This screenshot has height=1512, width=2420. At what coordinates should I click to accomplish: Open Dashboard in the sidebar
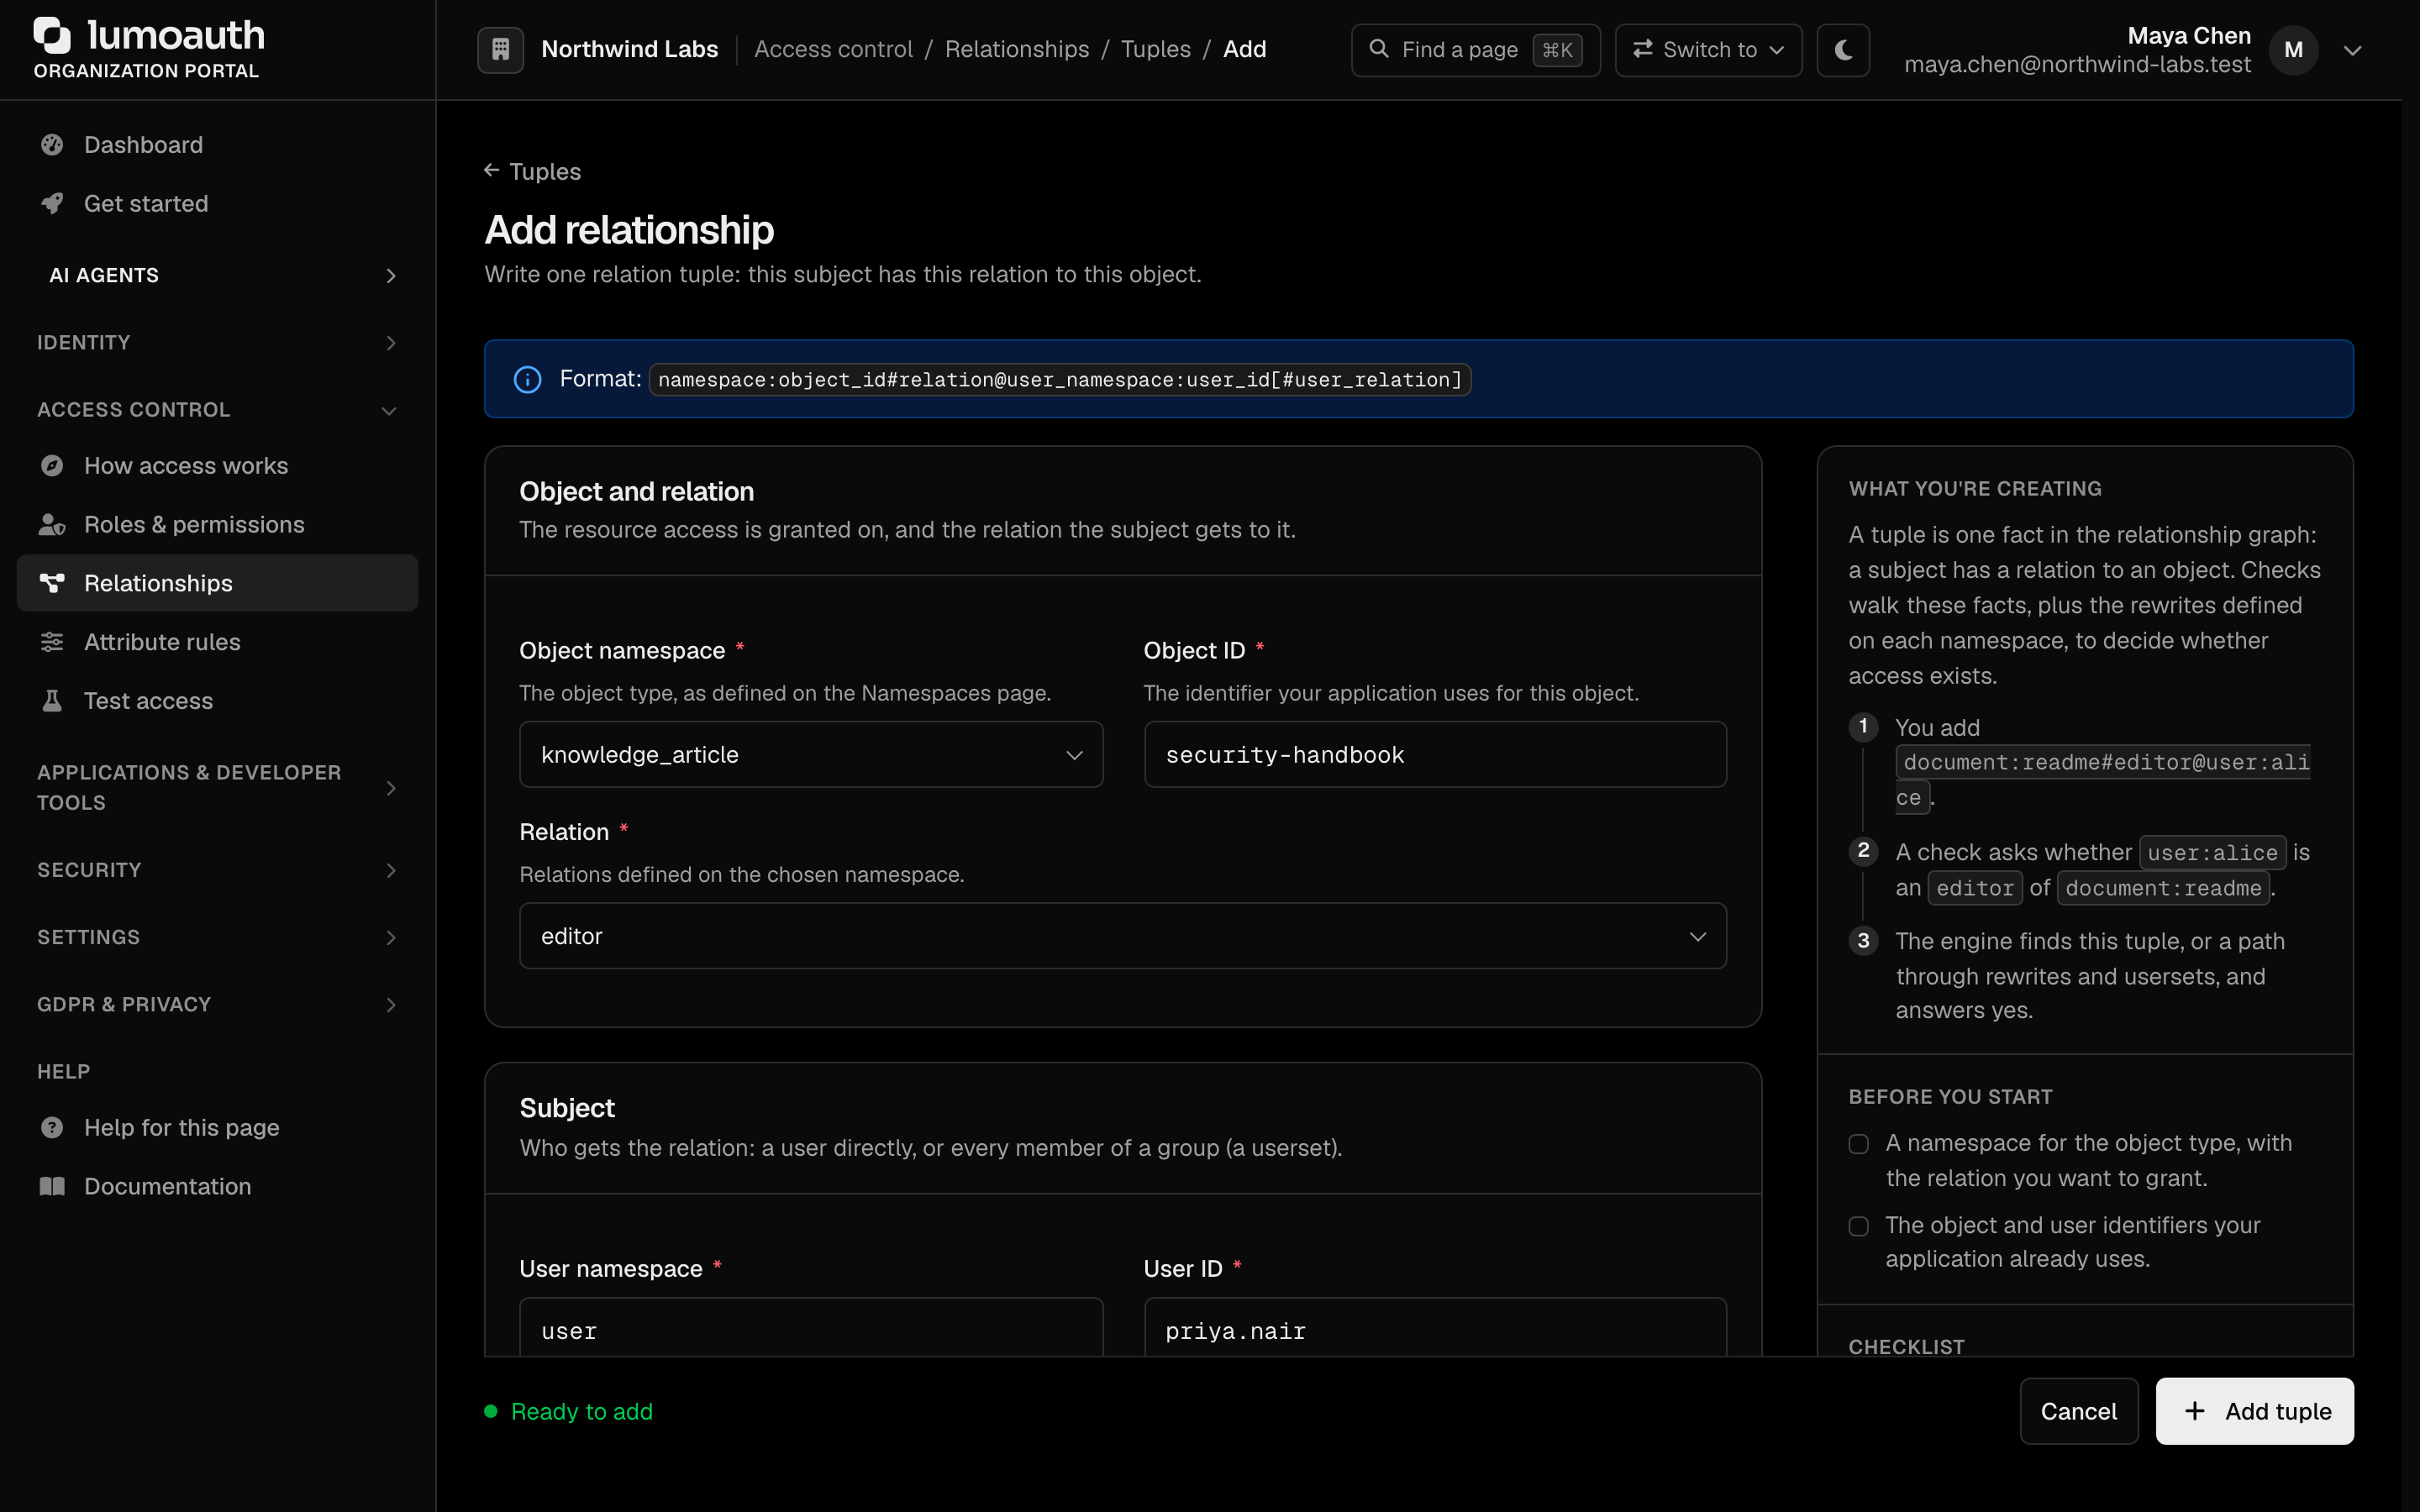218,145
